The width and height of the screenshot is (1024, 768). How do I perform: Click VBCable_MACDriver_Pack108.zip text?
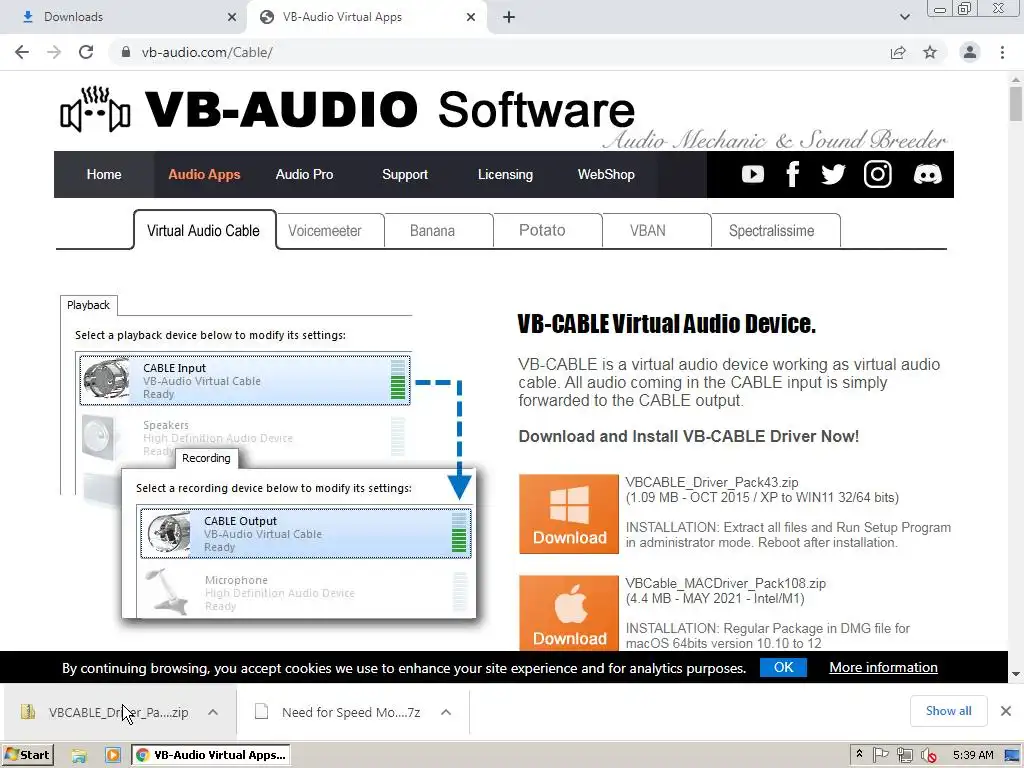[x=726, y=583]
